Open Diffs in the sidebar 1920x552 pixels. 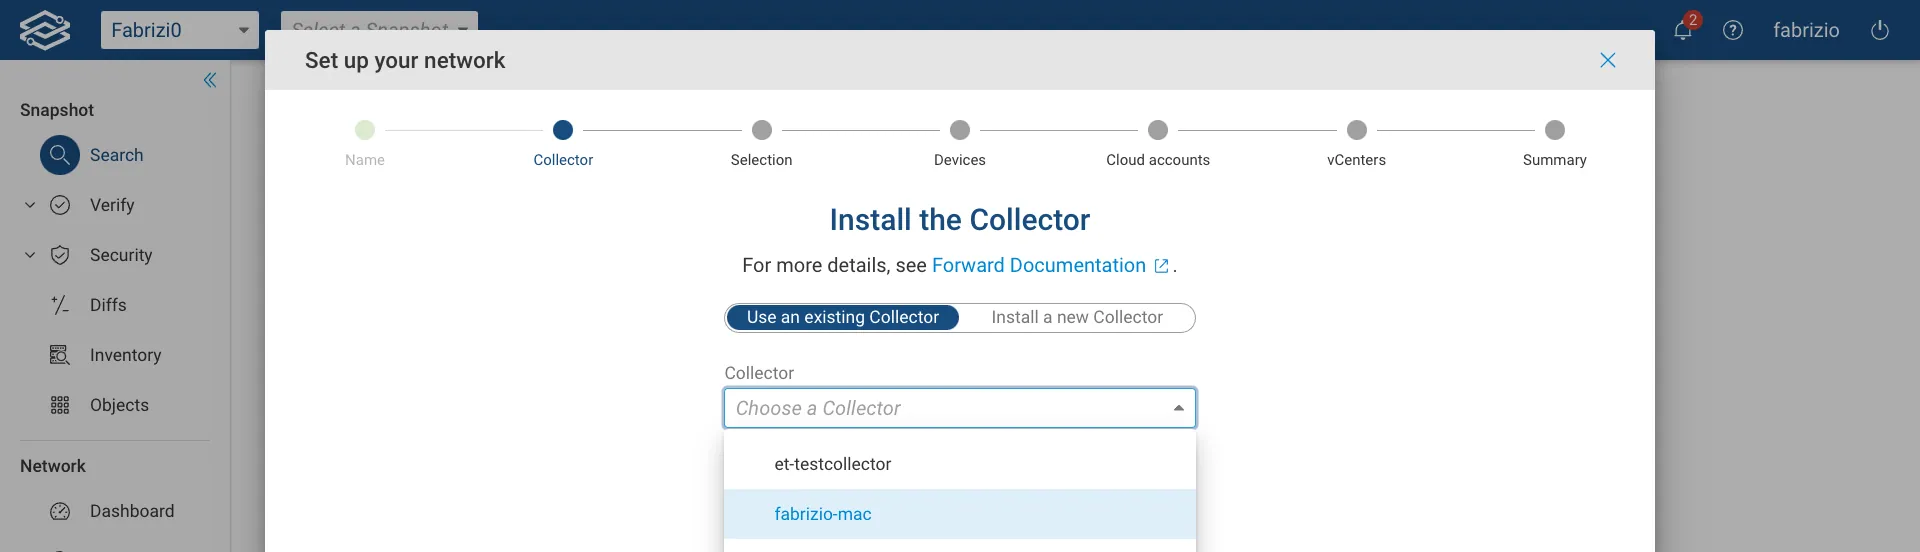point(108,305)
